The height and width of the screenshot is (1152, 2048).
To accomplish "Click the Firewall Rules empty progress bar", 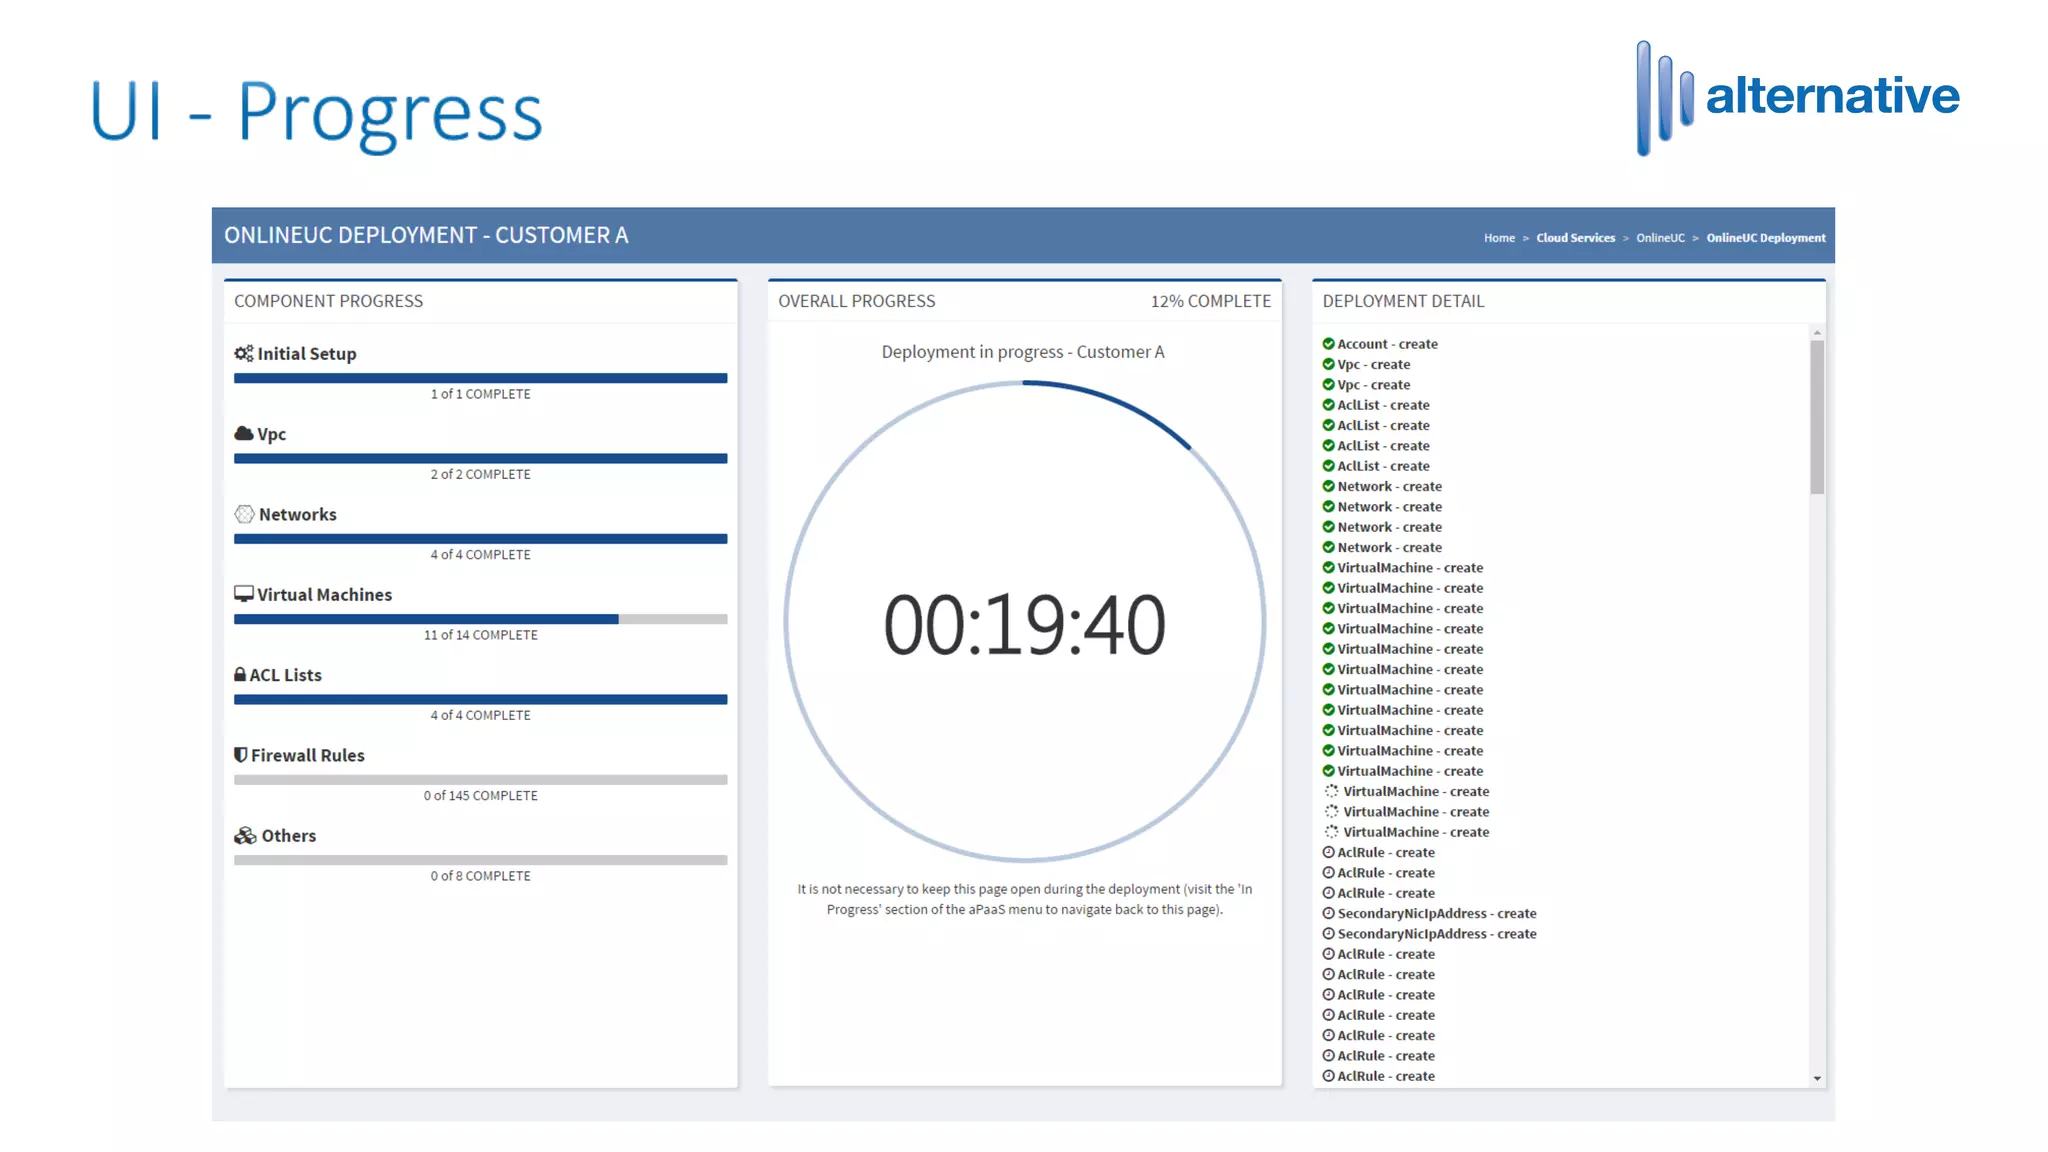I will click(480, 779).
